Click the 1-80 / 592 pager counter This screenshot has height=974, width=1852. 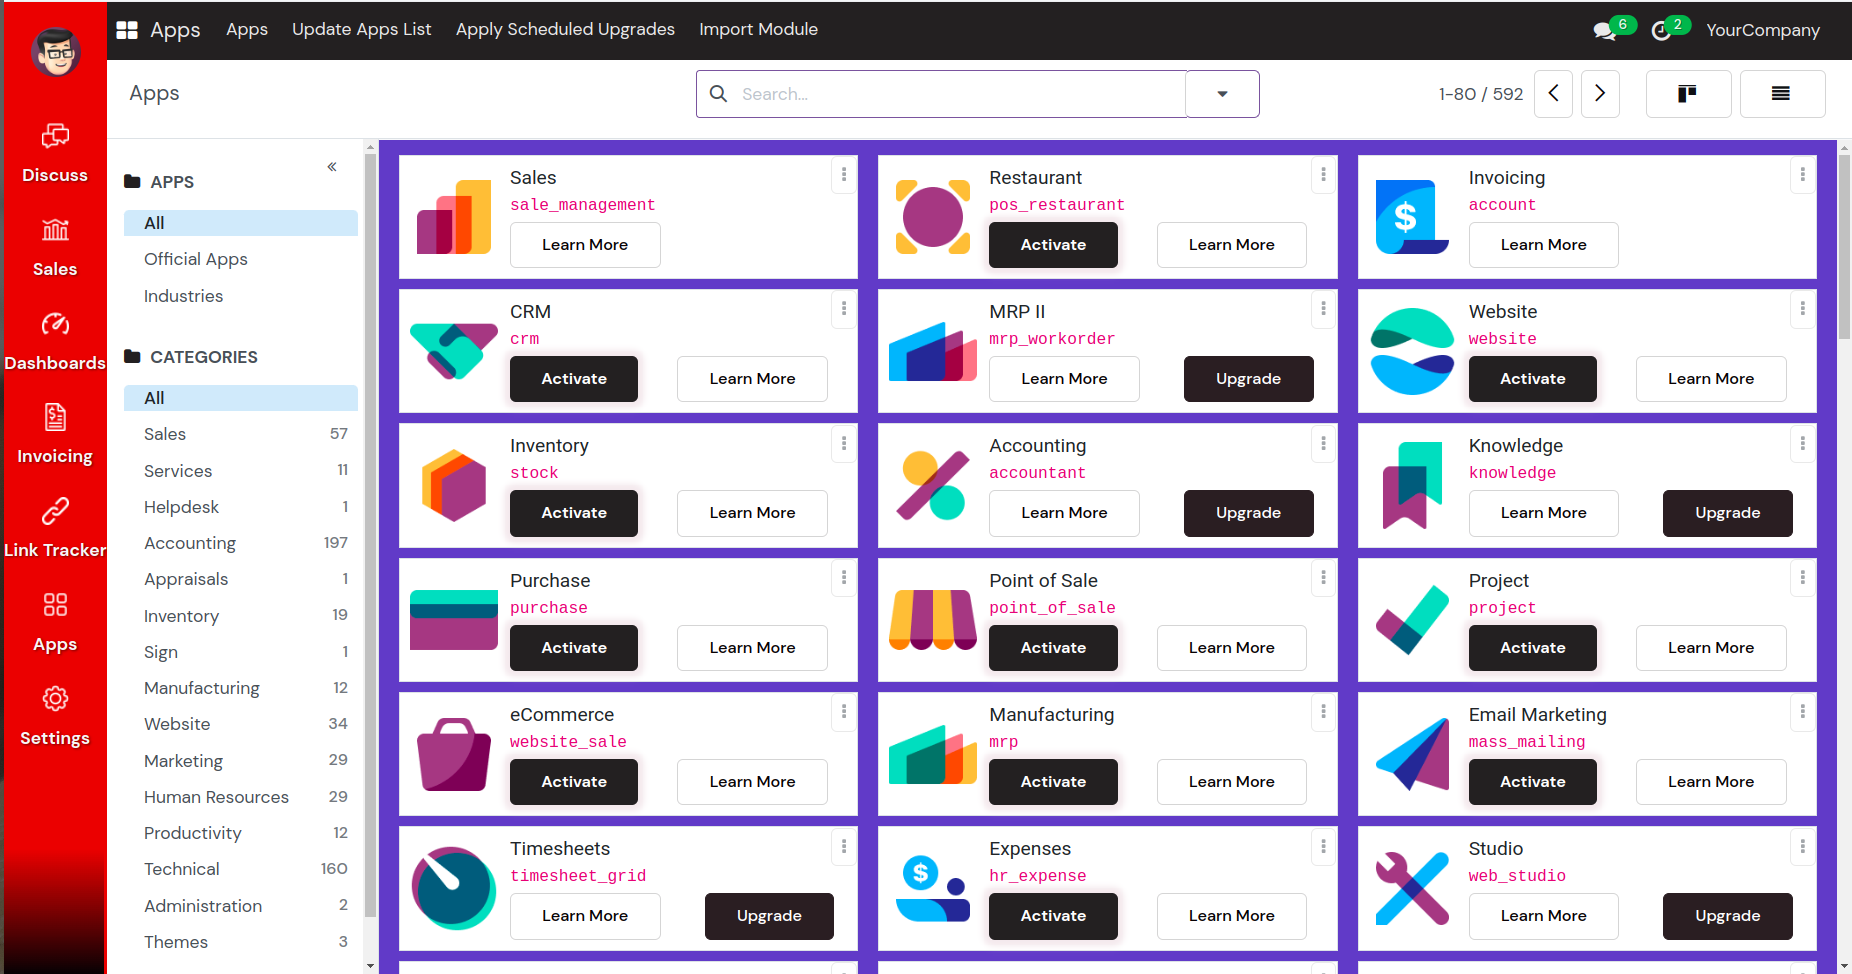point(1481,94)
